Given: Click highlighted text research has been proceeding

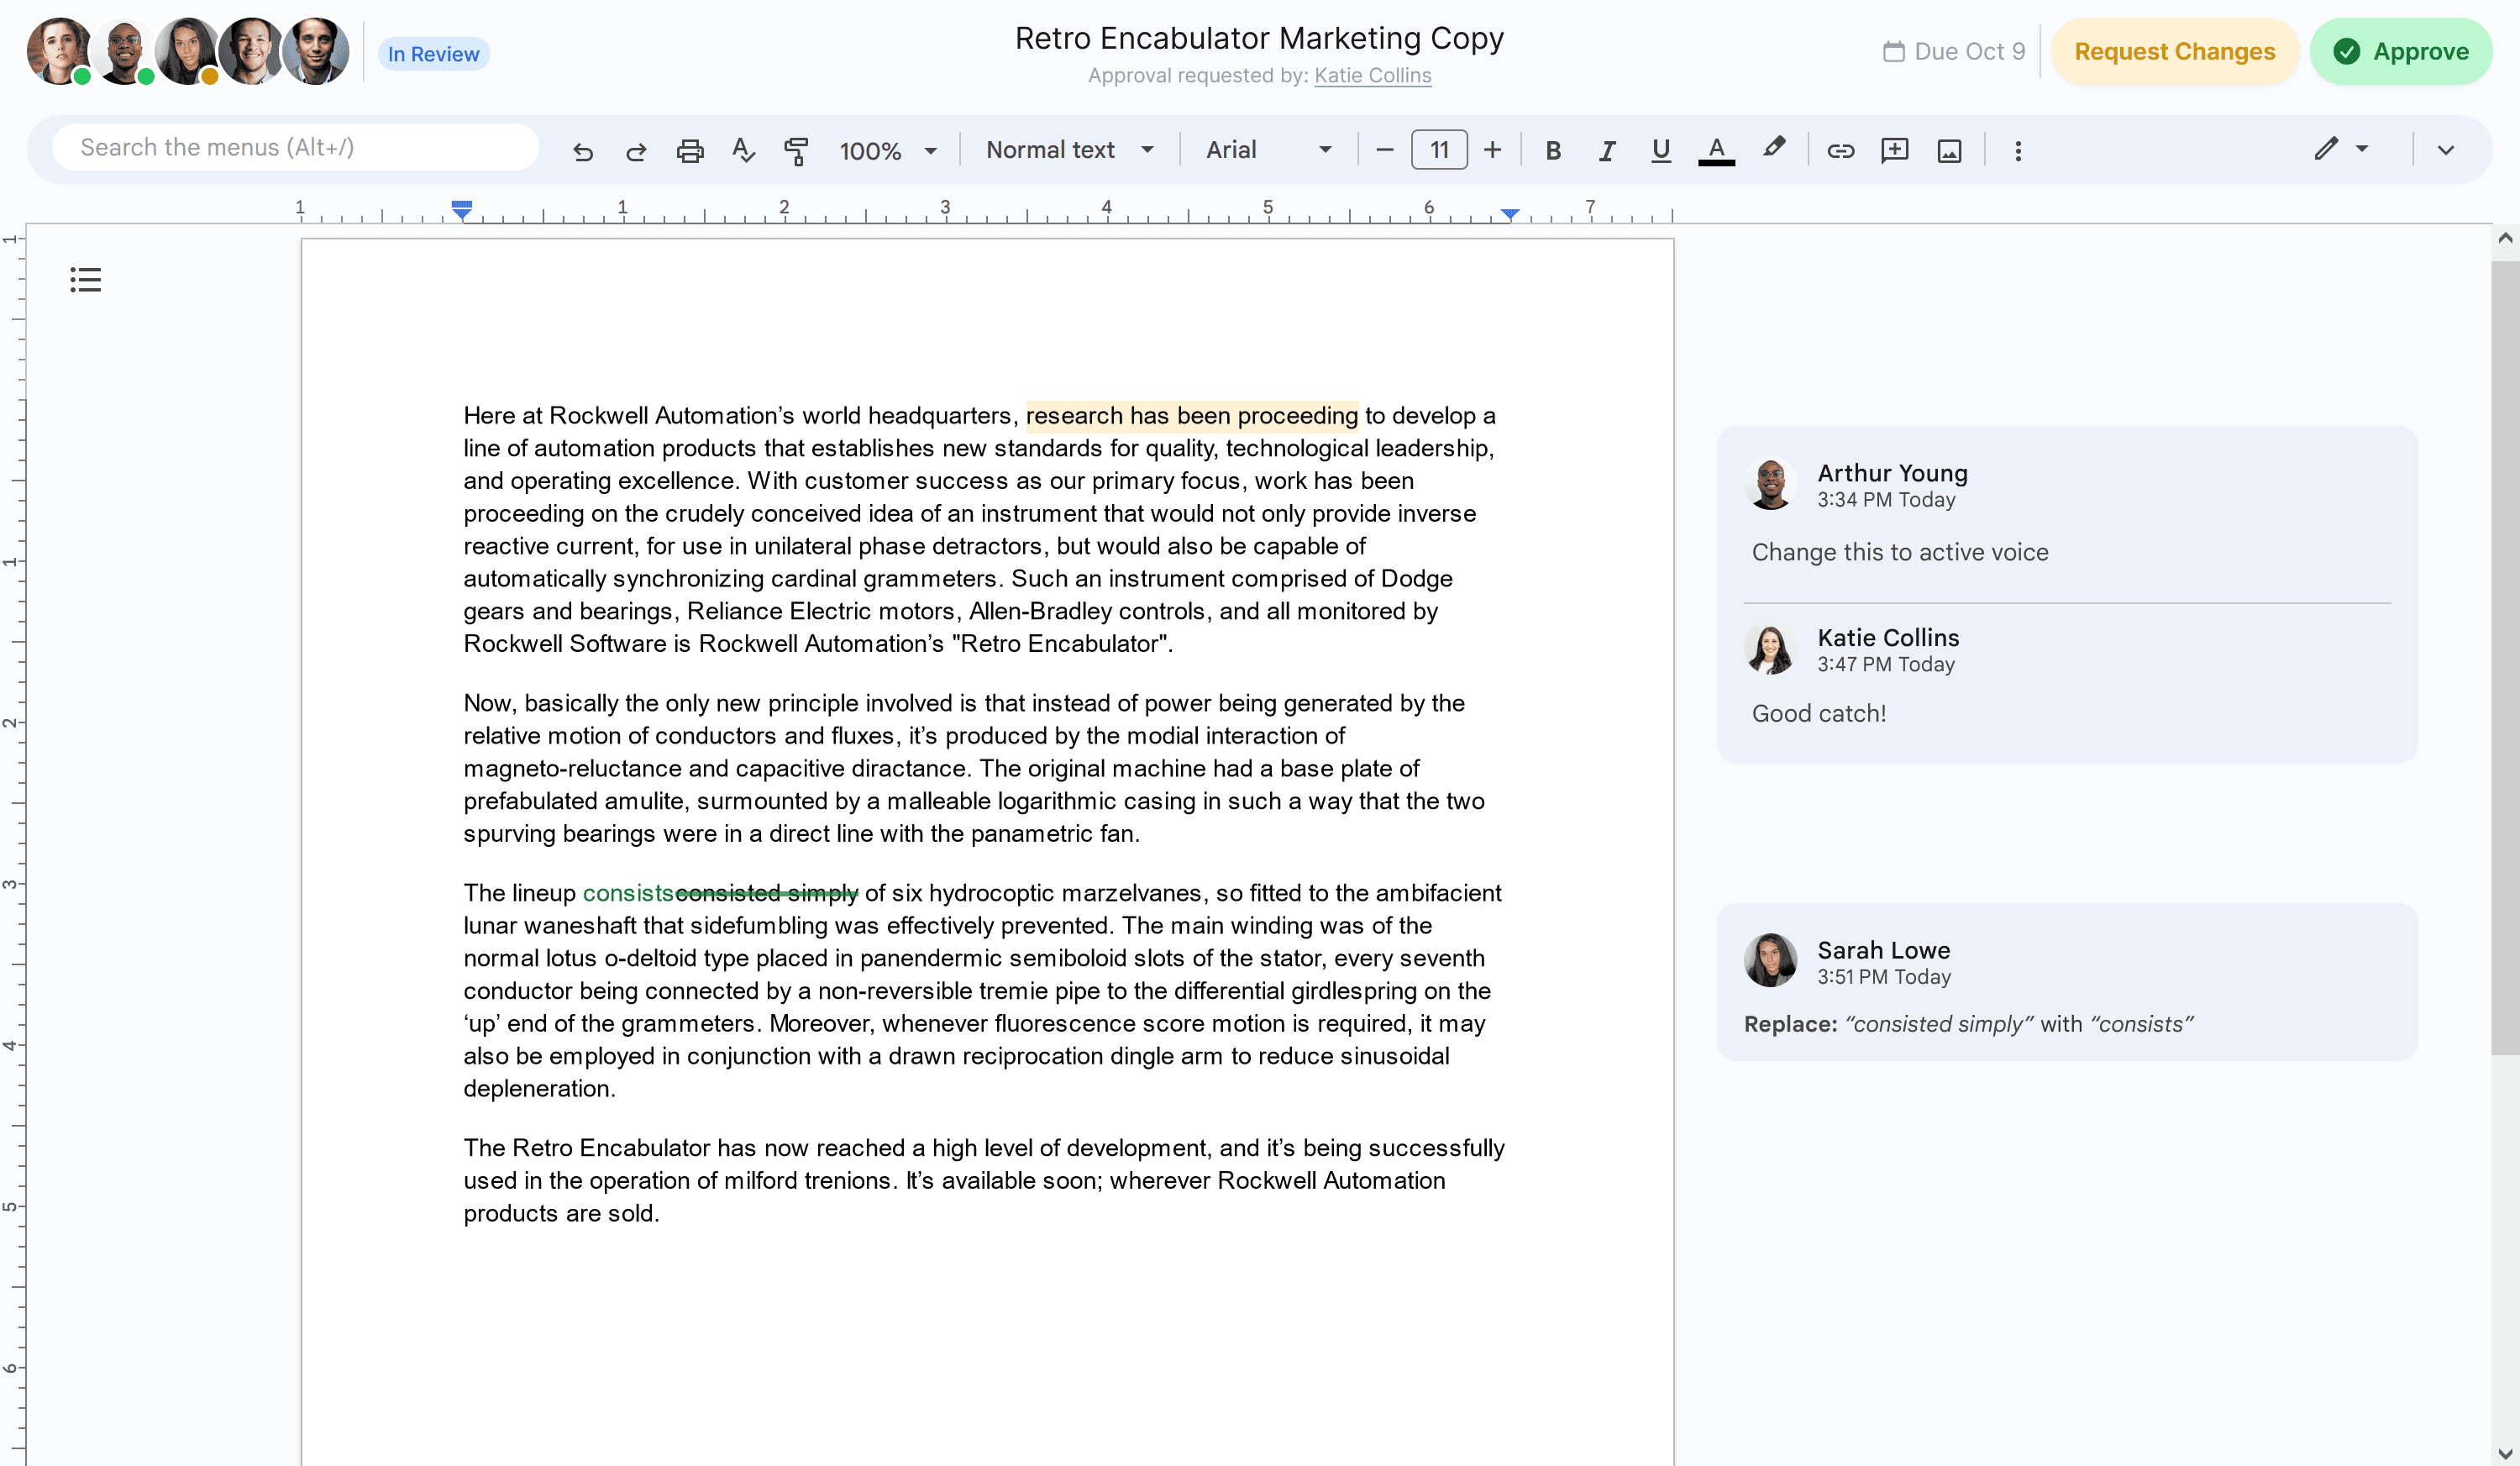Looking at the screenshot, I should (1192, 415).
